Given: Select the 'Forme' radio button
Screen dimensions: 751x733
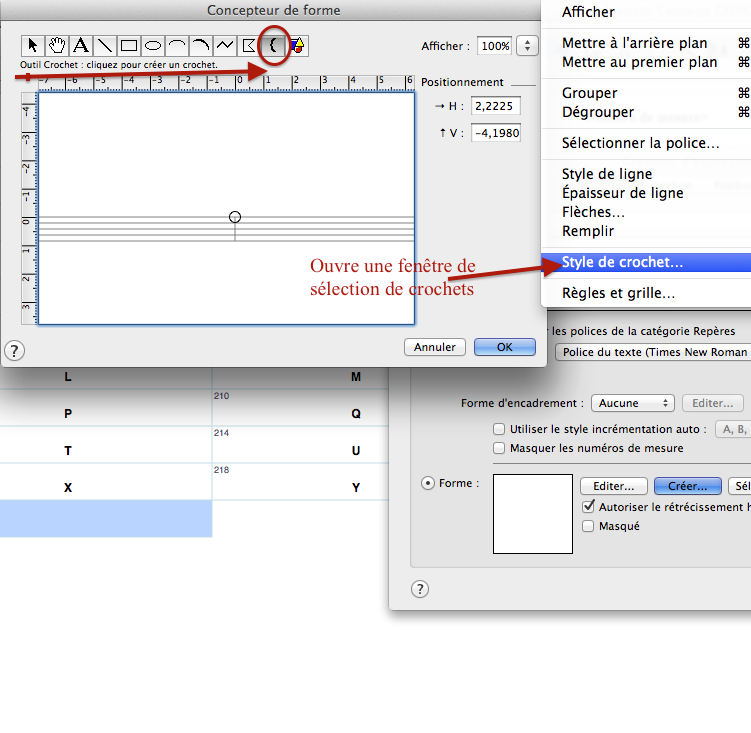Looking at the screenshot, I should [428, 483].
